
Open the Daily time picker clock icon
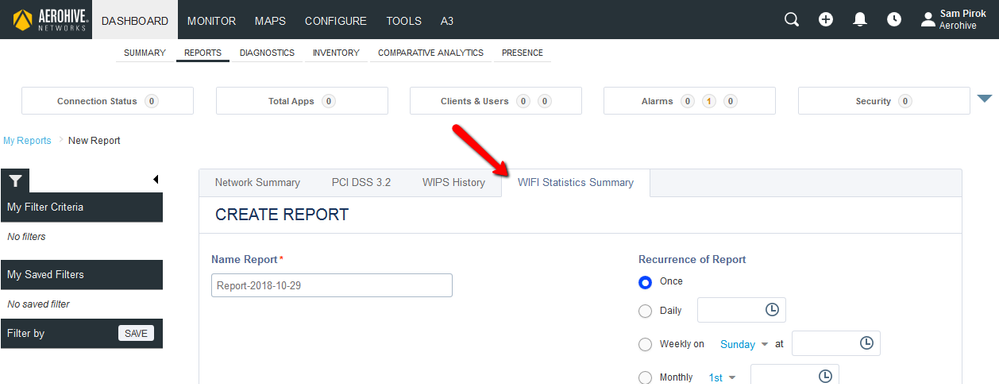(772, 309)
